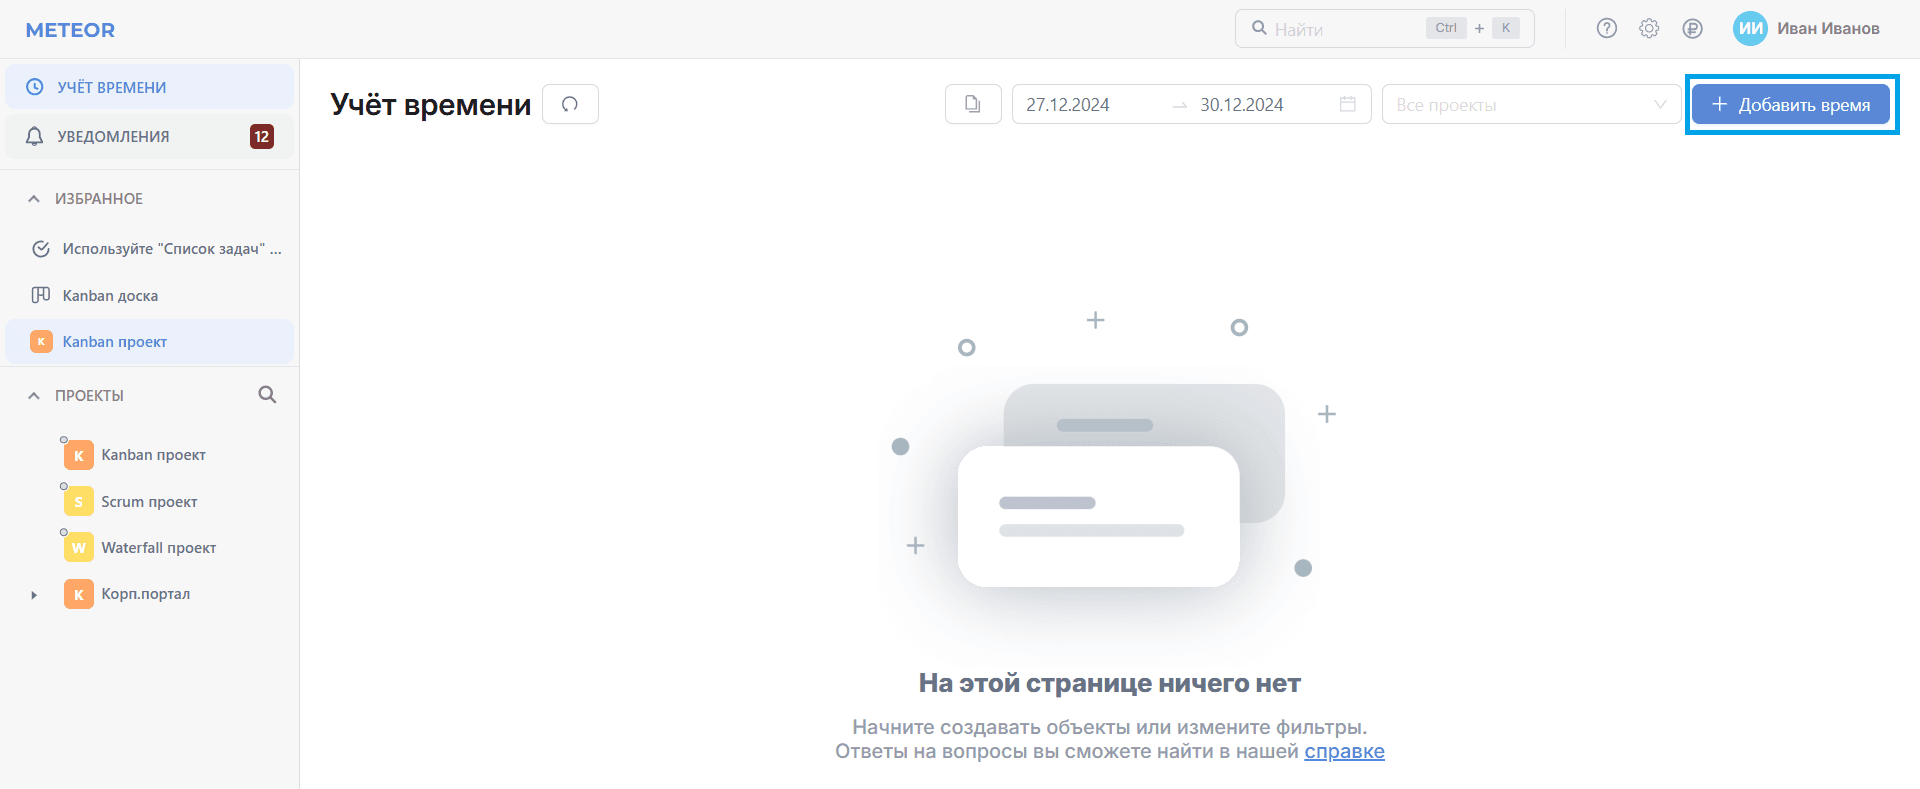1920x789 pixels.
Task: Click the orange K icon in Избранное
Action: tap(41, 342)
